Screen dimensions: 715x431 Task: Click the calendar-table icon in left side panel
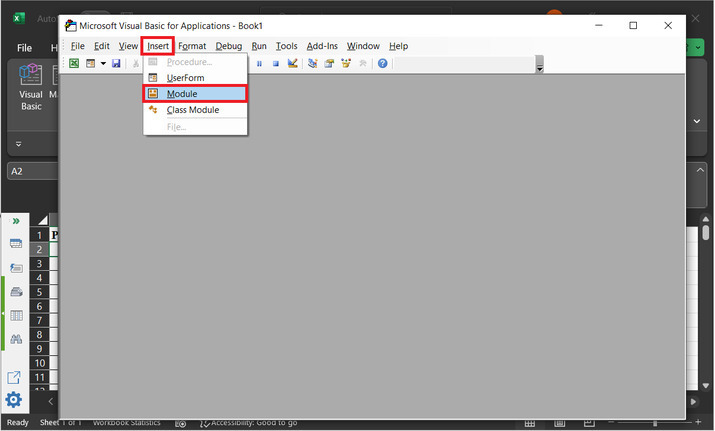[16, 244]
